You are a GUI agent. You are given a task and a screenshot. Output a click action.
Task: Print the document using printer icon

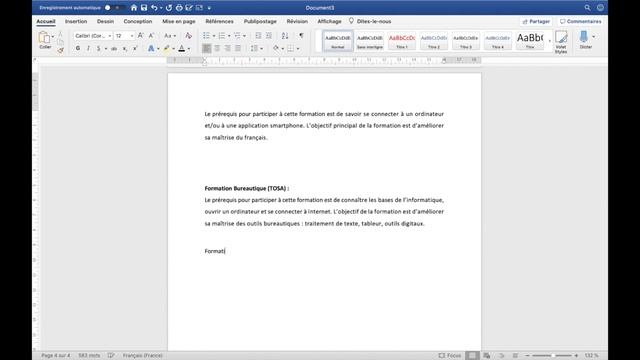179,8
